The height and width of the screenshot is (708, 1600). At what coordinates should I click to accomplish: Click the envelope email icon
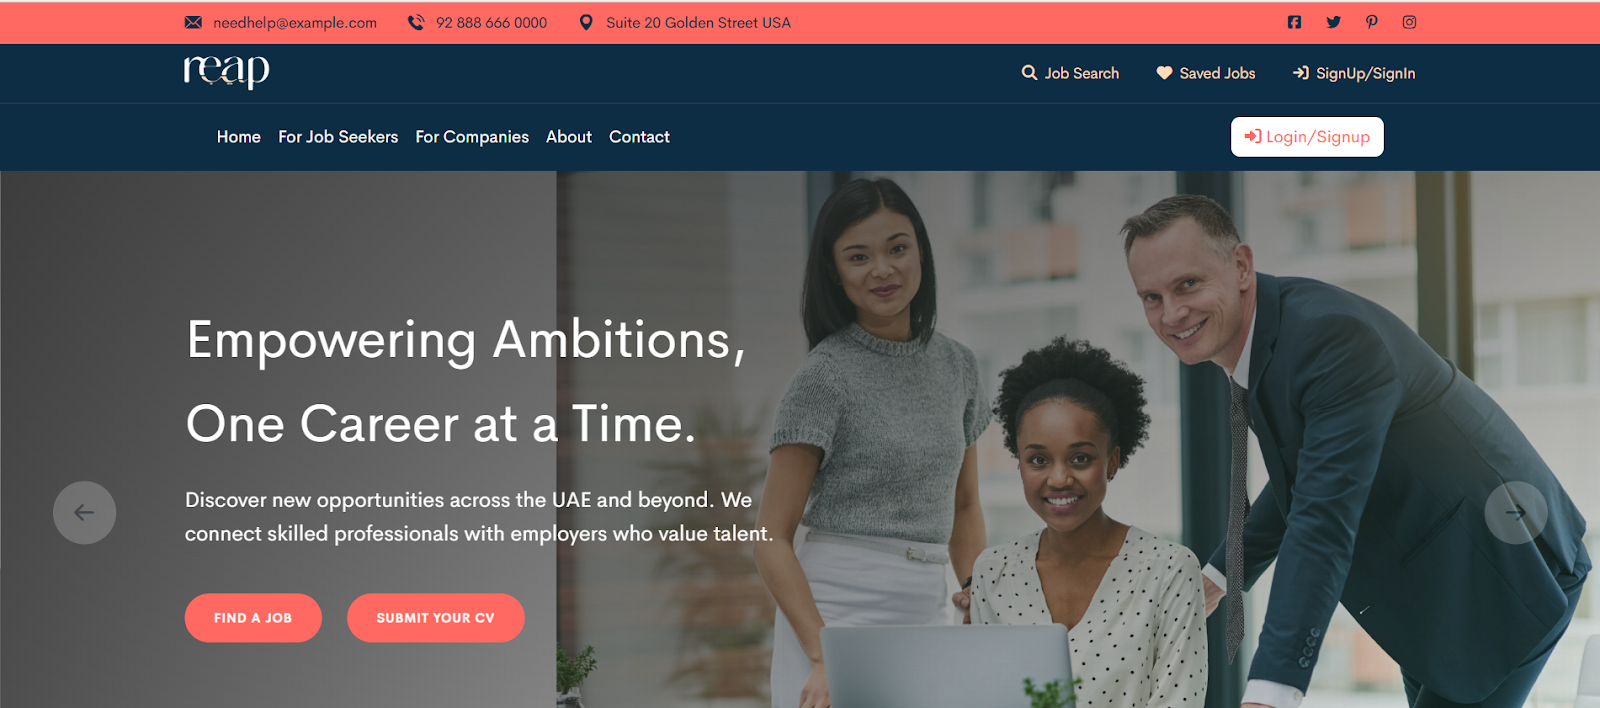point(193,22)
